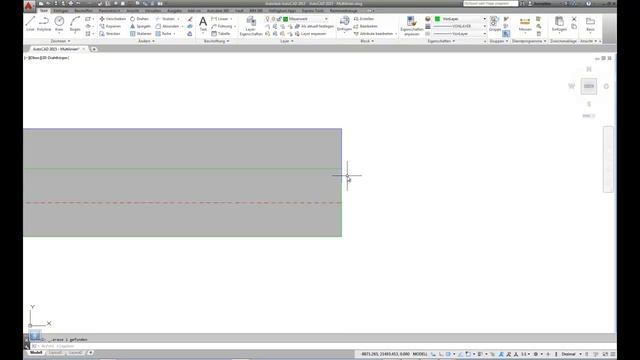Open Layer-Eigenschaften manager

pos(251,26)
